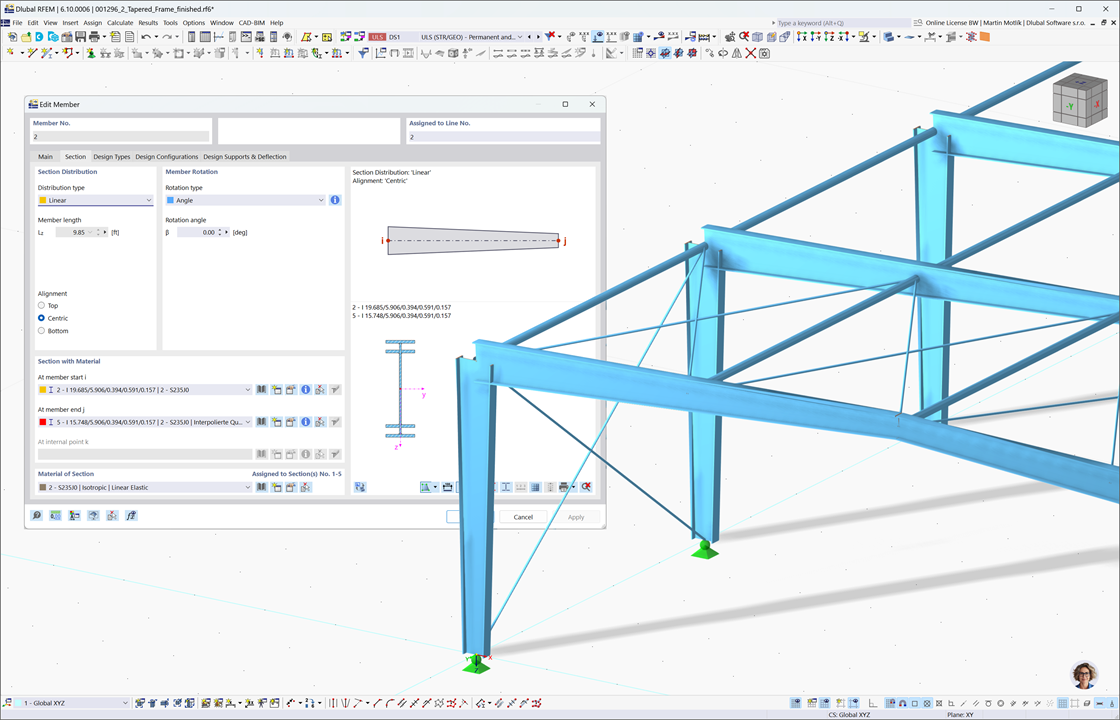This screenshot has height=720, width=1120.
Task: Open the section library book icon at member start i
Action: point(261,390)
